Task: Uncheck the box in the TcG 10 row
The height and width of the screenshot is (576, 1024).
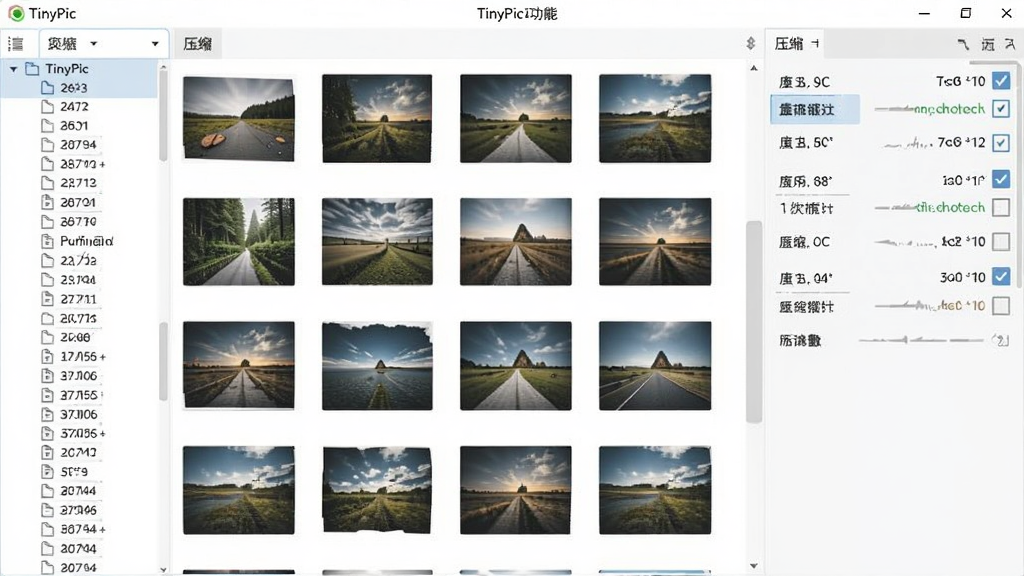Action: pos(1000,81)
